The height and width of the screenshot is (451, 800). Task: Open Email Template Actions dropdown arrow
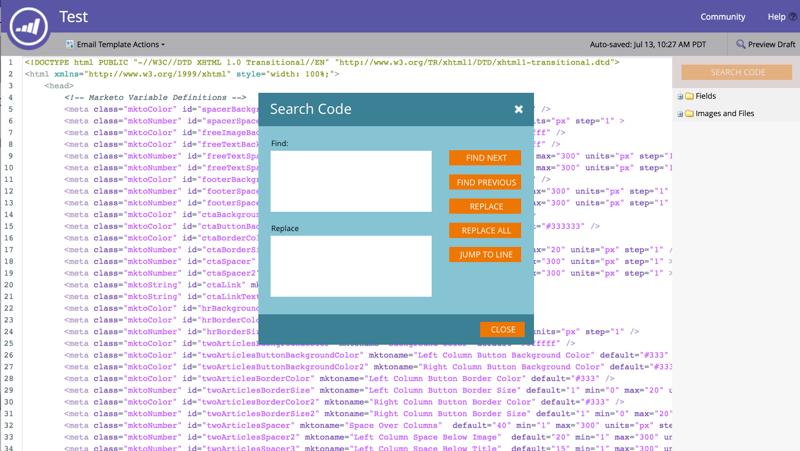click(163, 45)
